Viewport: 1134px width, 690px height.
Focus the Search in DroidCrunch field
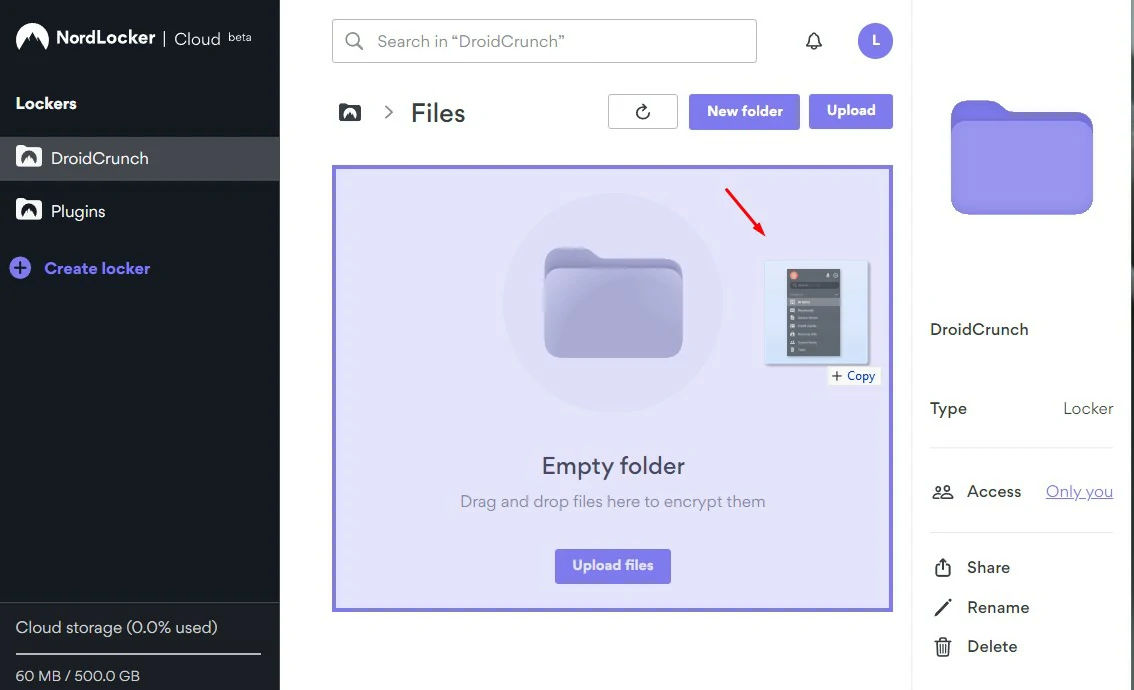[544, 41]
